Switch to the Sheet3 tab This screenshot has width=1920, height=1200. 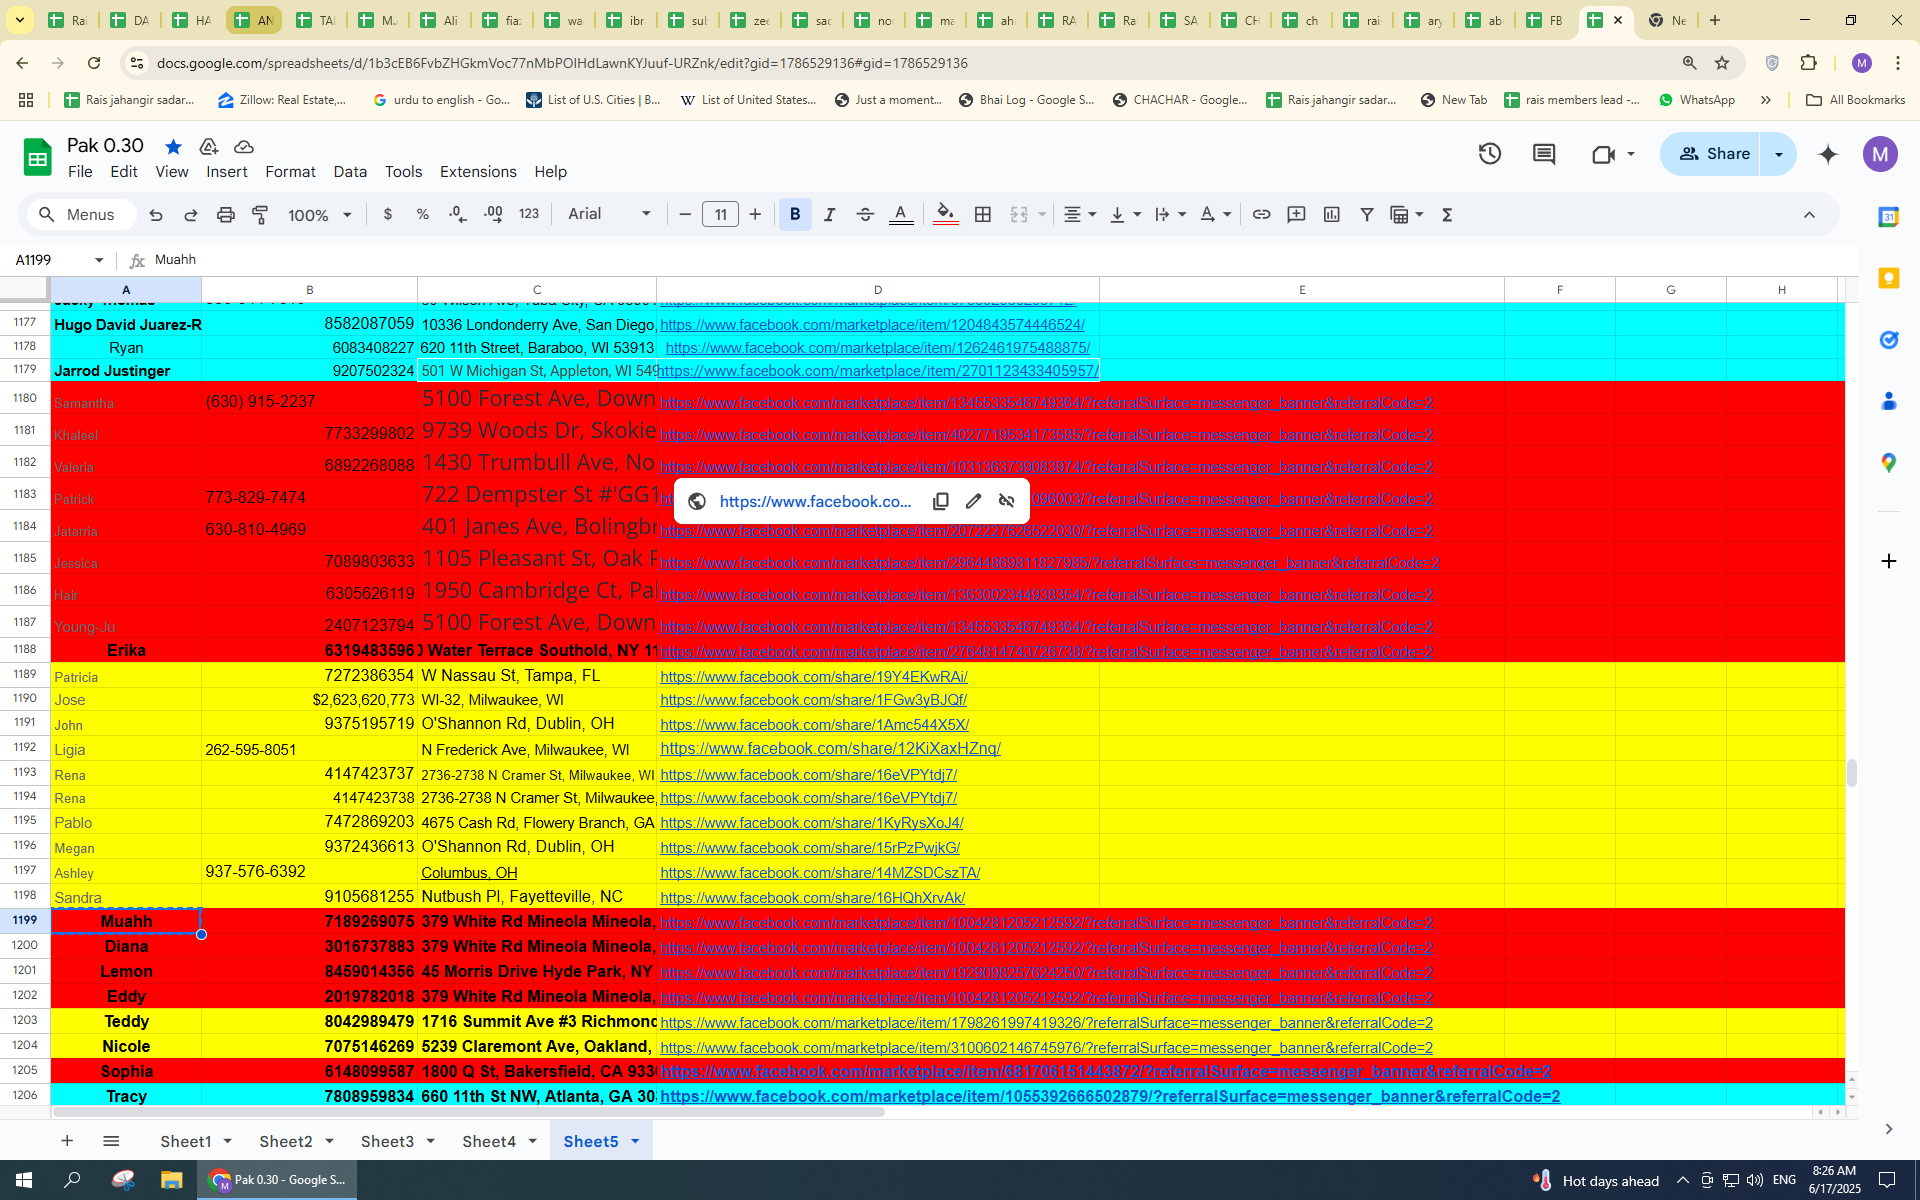click(x=387, y=1141)
